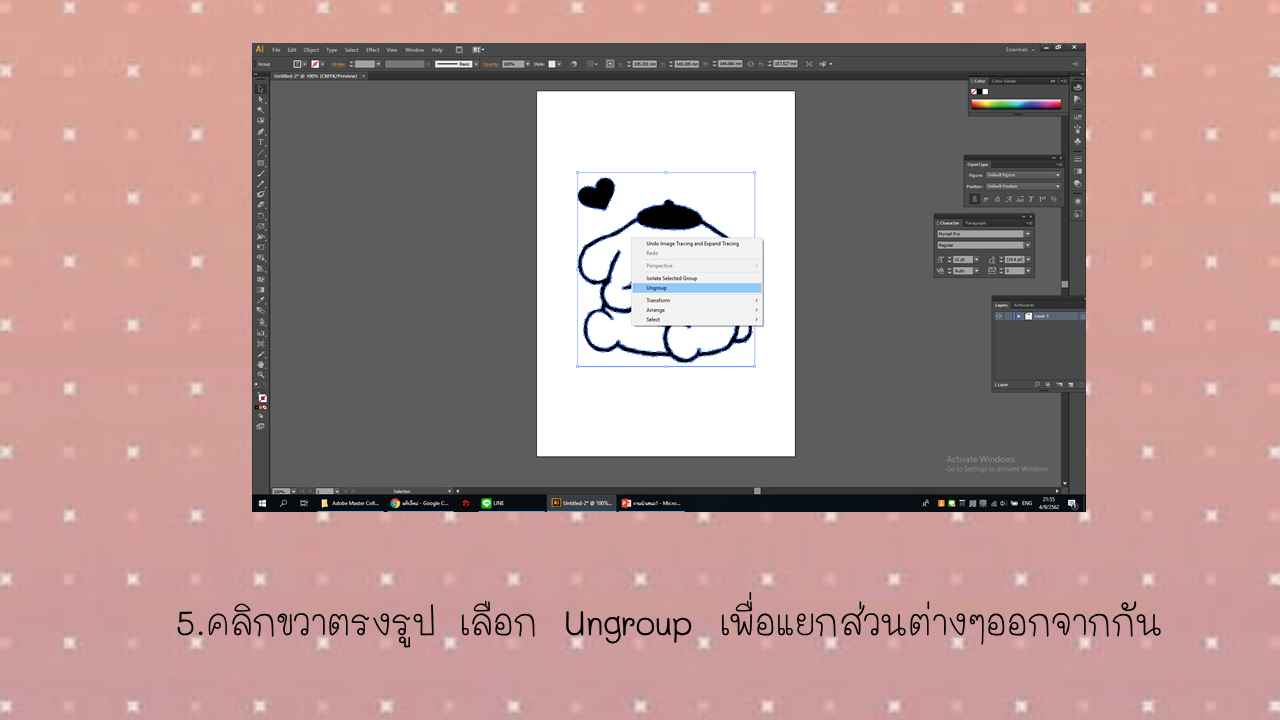Open Google Chrome from the taskbar
This screenshot has height=720, width=1280.
419,503
